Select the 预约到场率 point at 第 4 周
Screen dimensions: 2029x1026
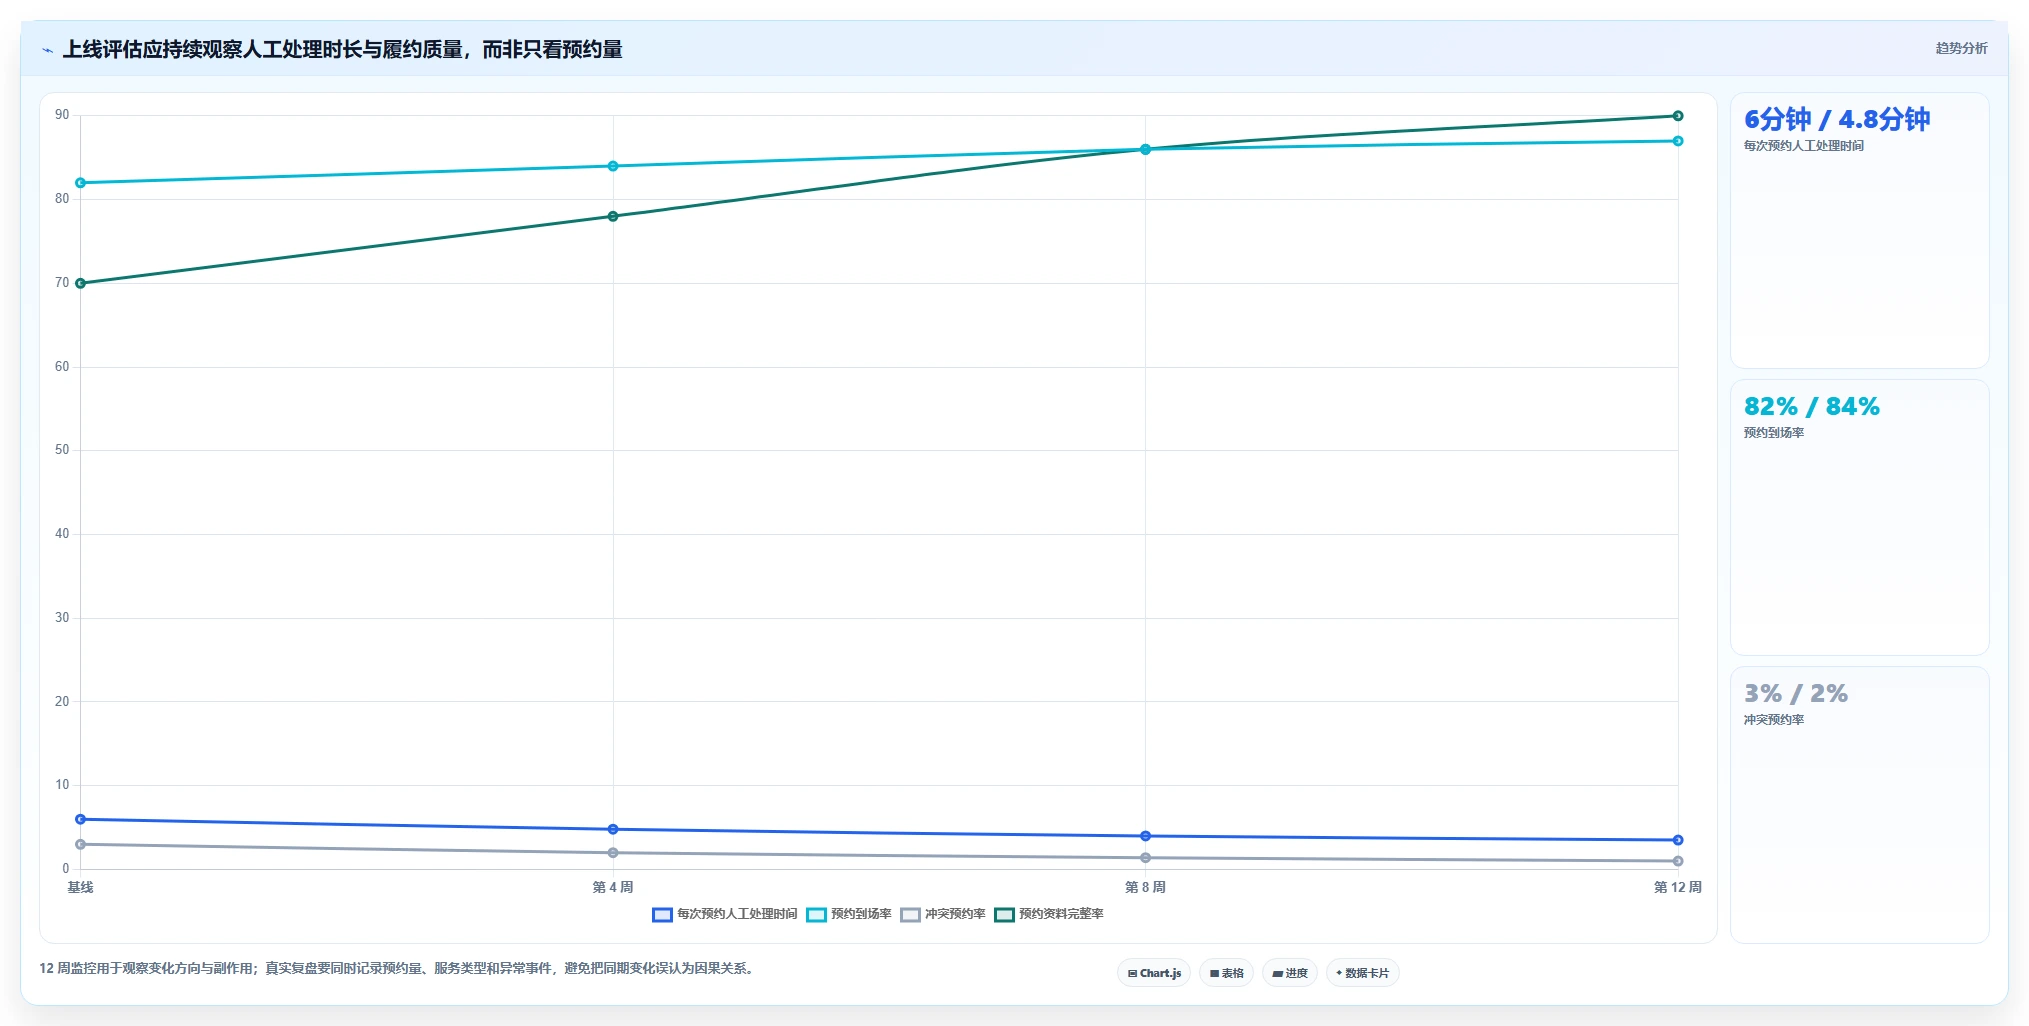point(613,166)
